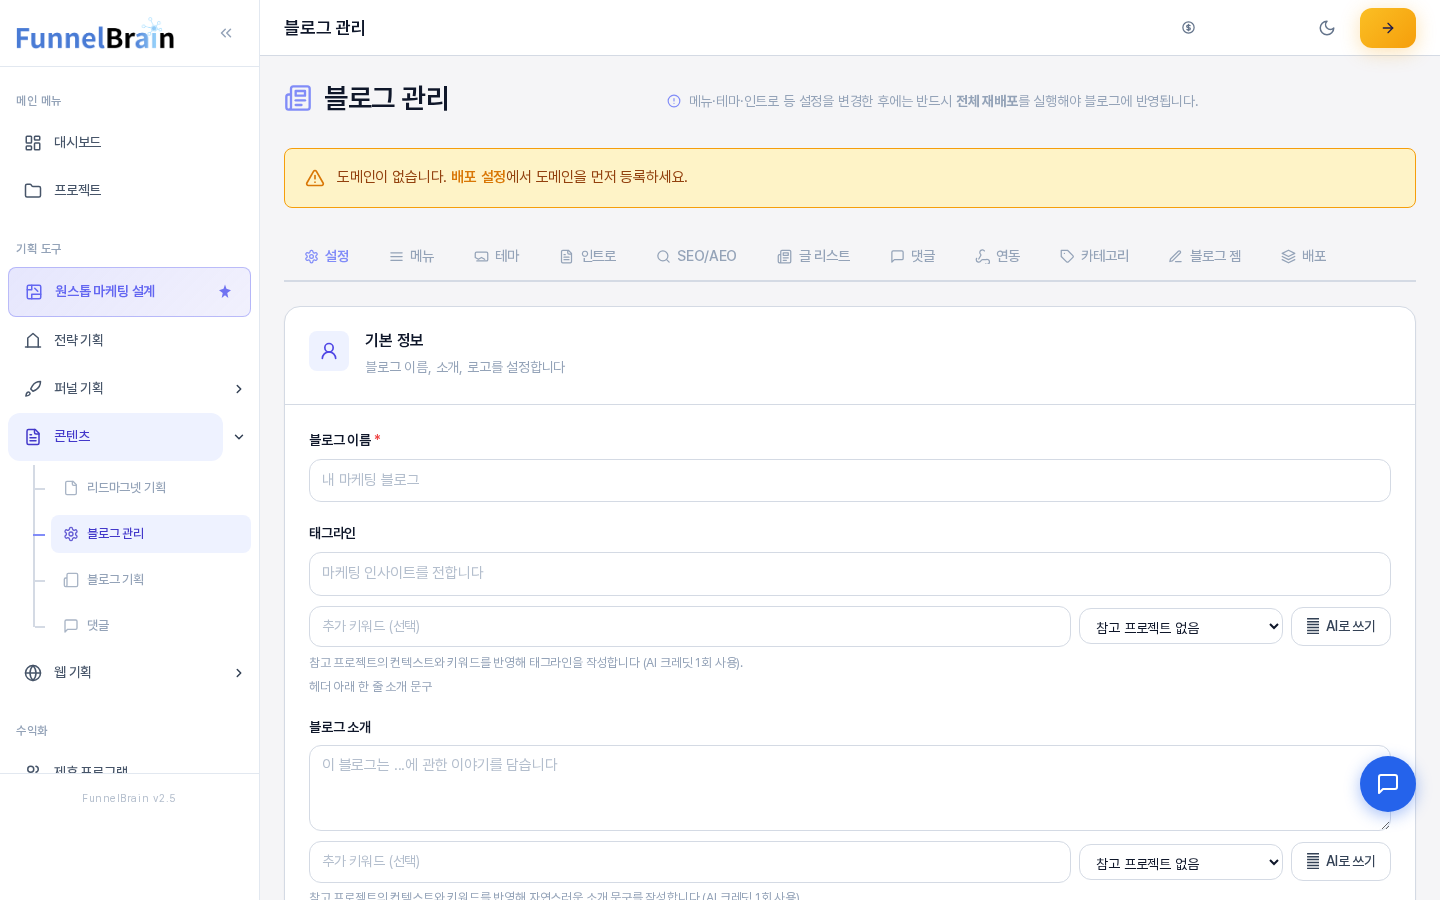This screenshot has height=900, width=1440.
Task: Select 블로그 관리 sub-item
Action: click(151, 534)
